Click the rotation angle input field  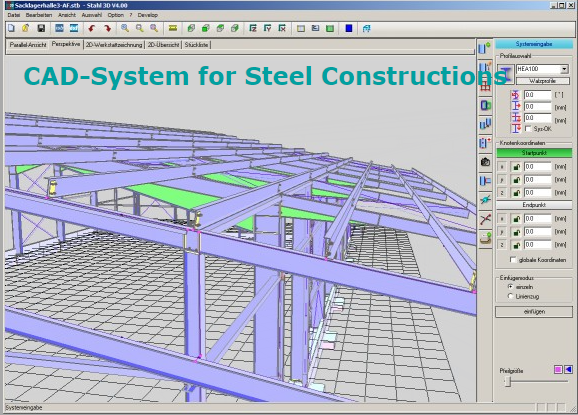pos(537,95)
